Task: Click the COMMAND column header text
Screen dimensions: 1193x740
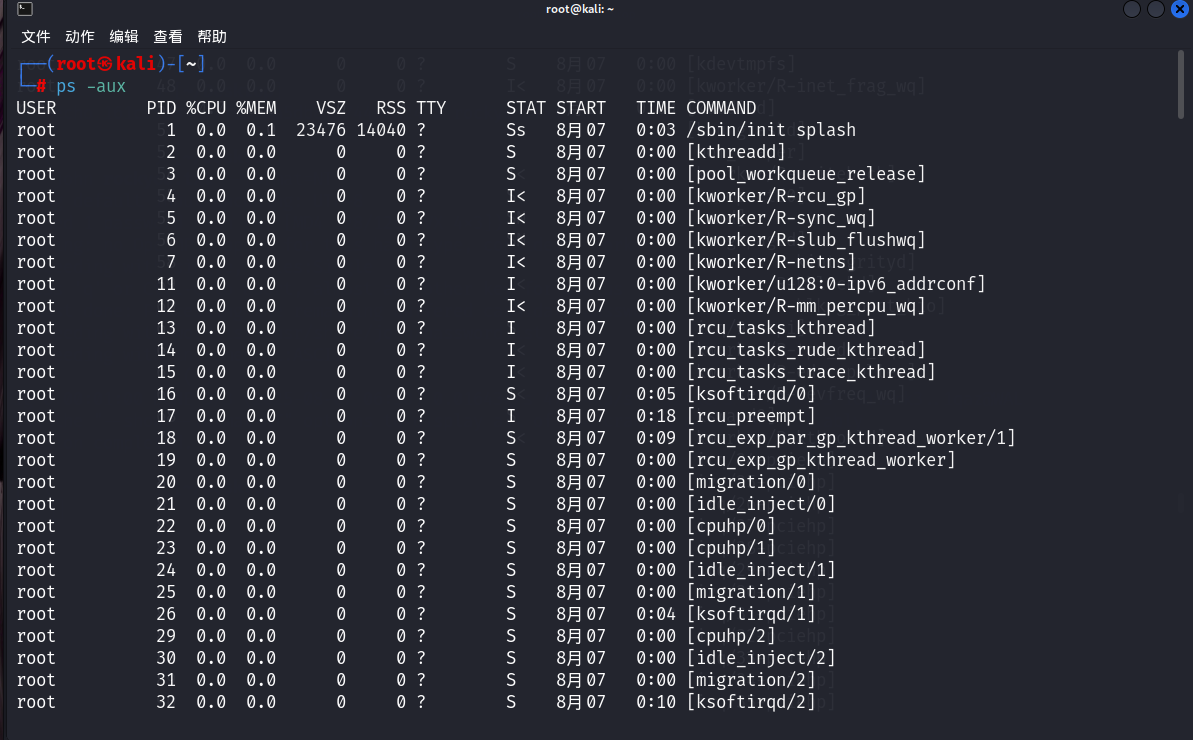Action: pos(721,108)
